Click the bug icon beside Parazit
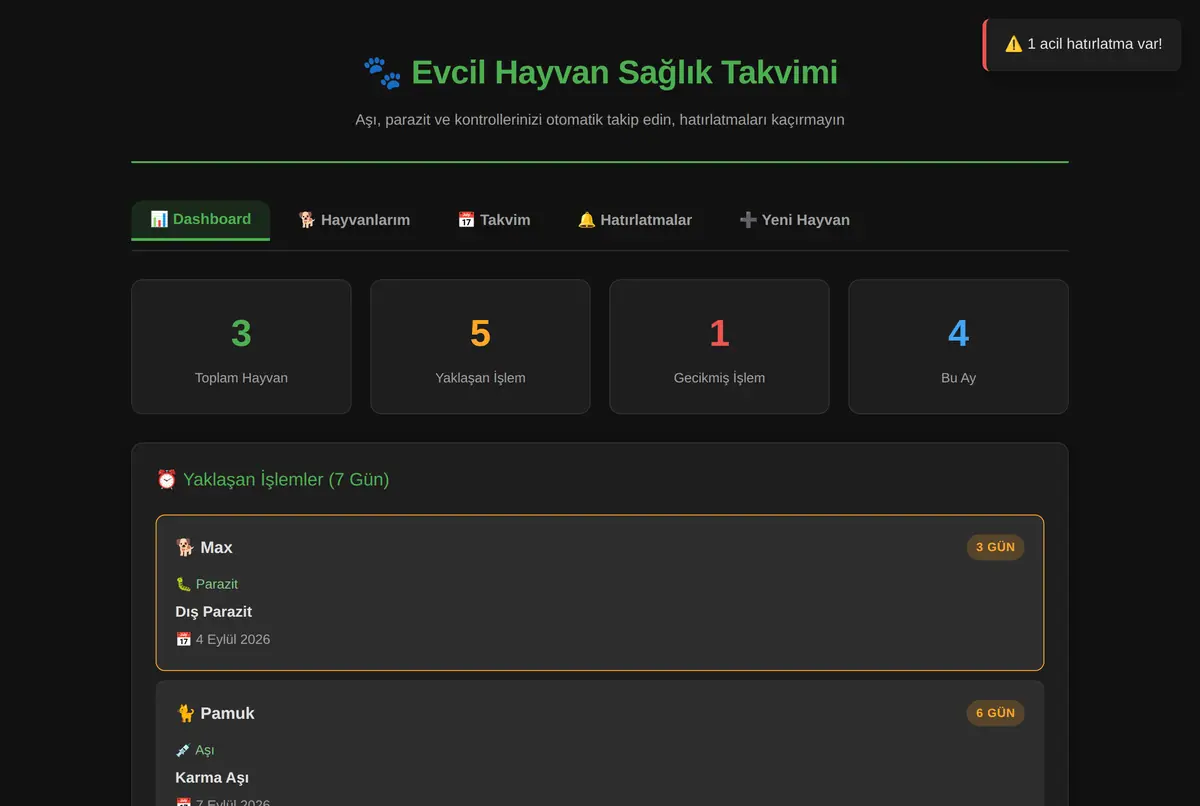Image resolution: width=1200 pixels, height=806 pixels. pos(183,584)
